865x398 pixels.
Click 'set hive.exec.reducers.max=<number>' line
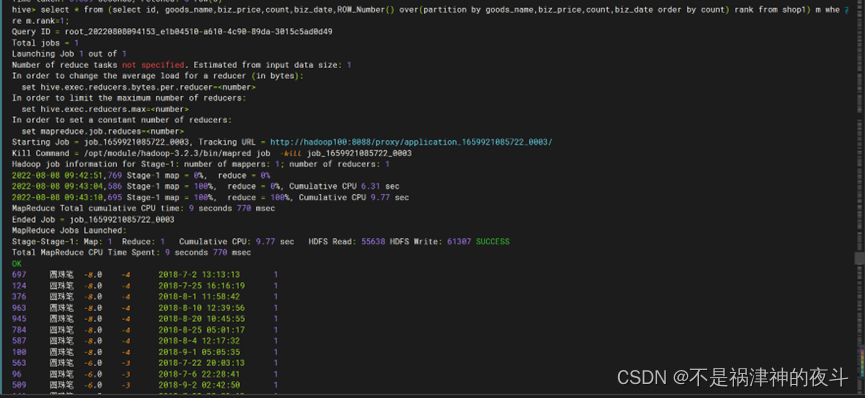[105, 109]
